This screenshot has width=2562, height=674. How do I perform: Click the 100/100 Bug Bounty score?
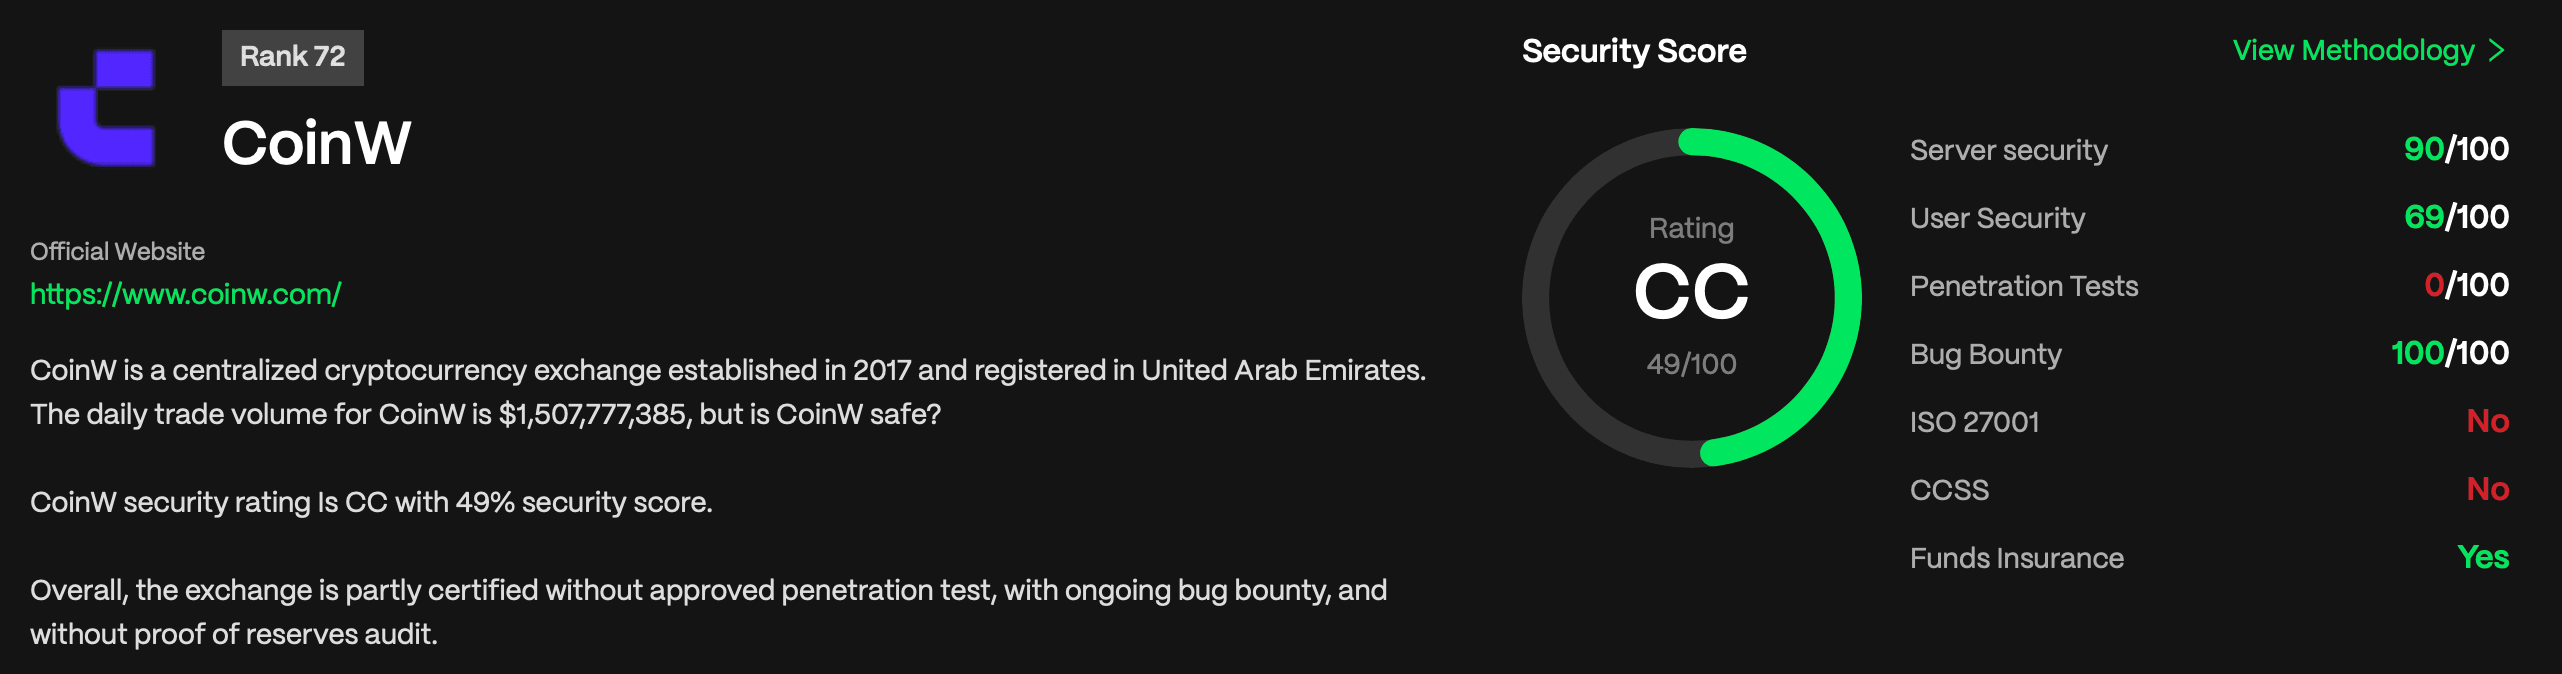[x=2449, y=353]
